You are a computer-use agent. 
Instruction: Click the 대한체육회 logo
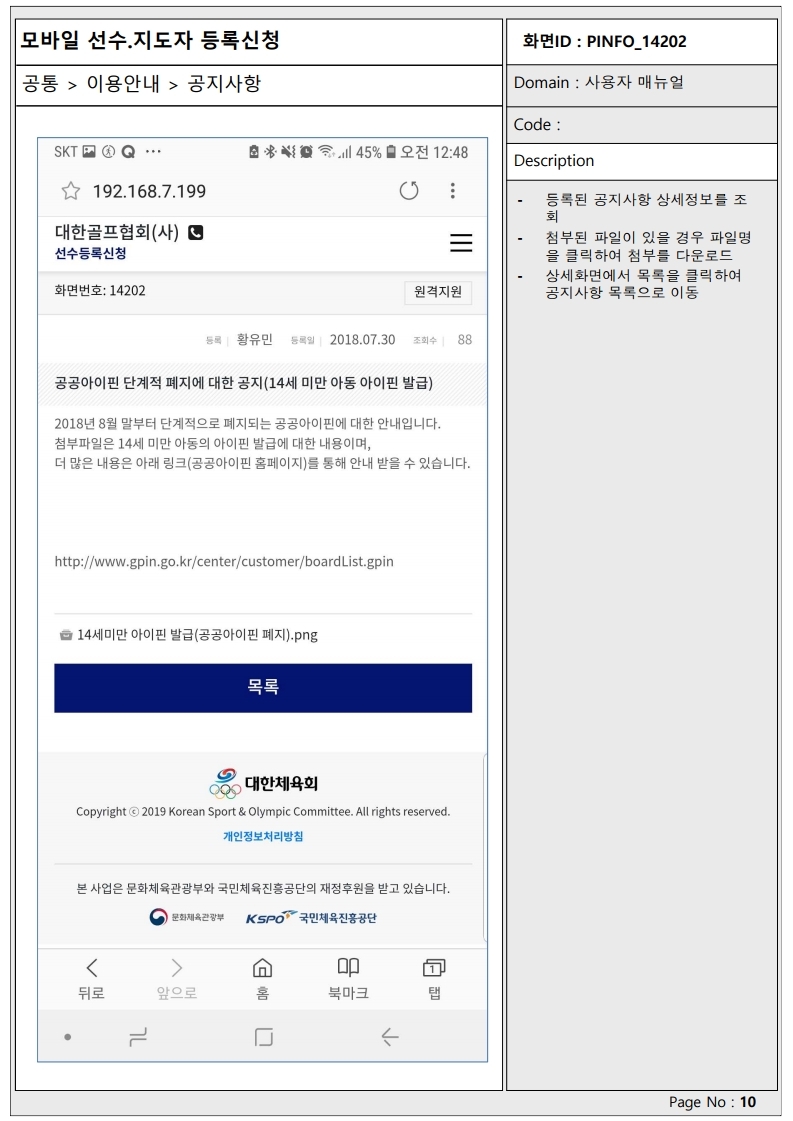tap(263, 784)
